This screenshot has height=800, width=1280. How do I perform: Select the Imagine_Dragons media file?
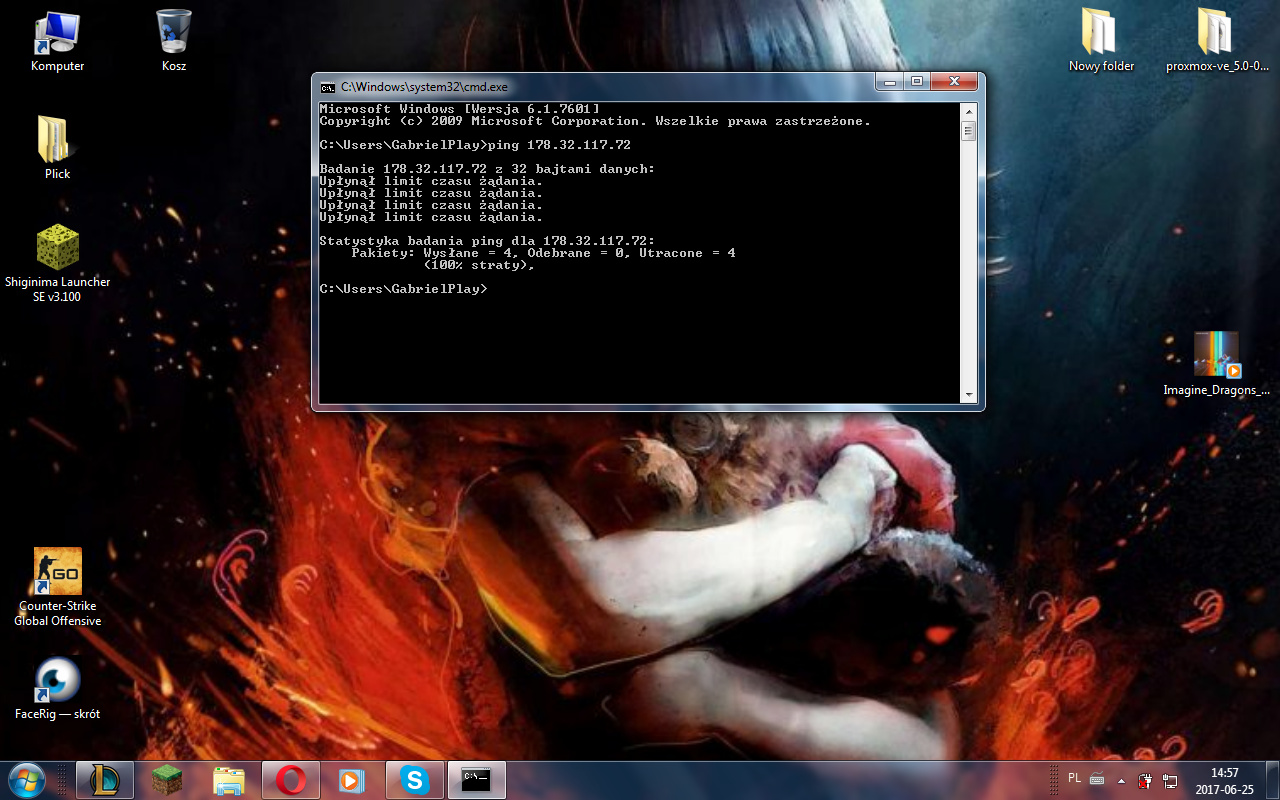click(1216, 354)
